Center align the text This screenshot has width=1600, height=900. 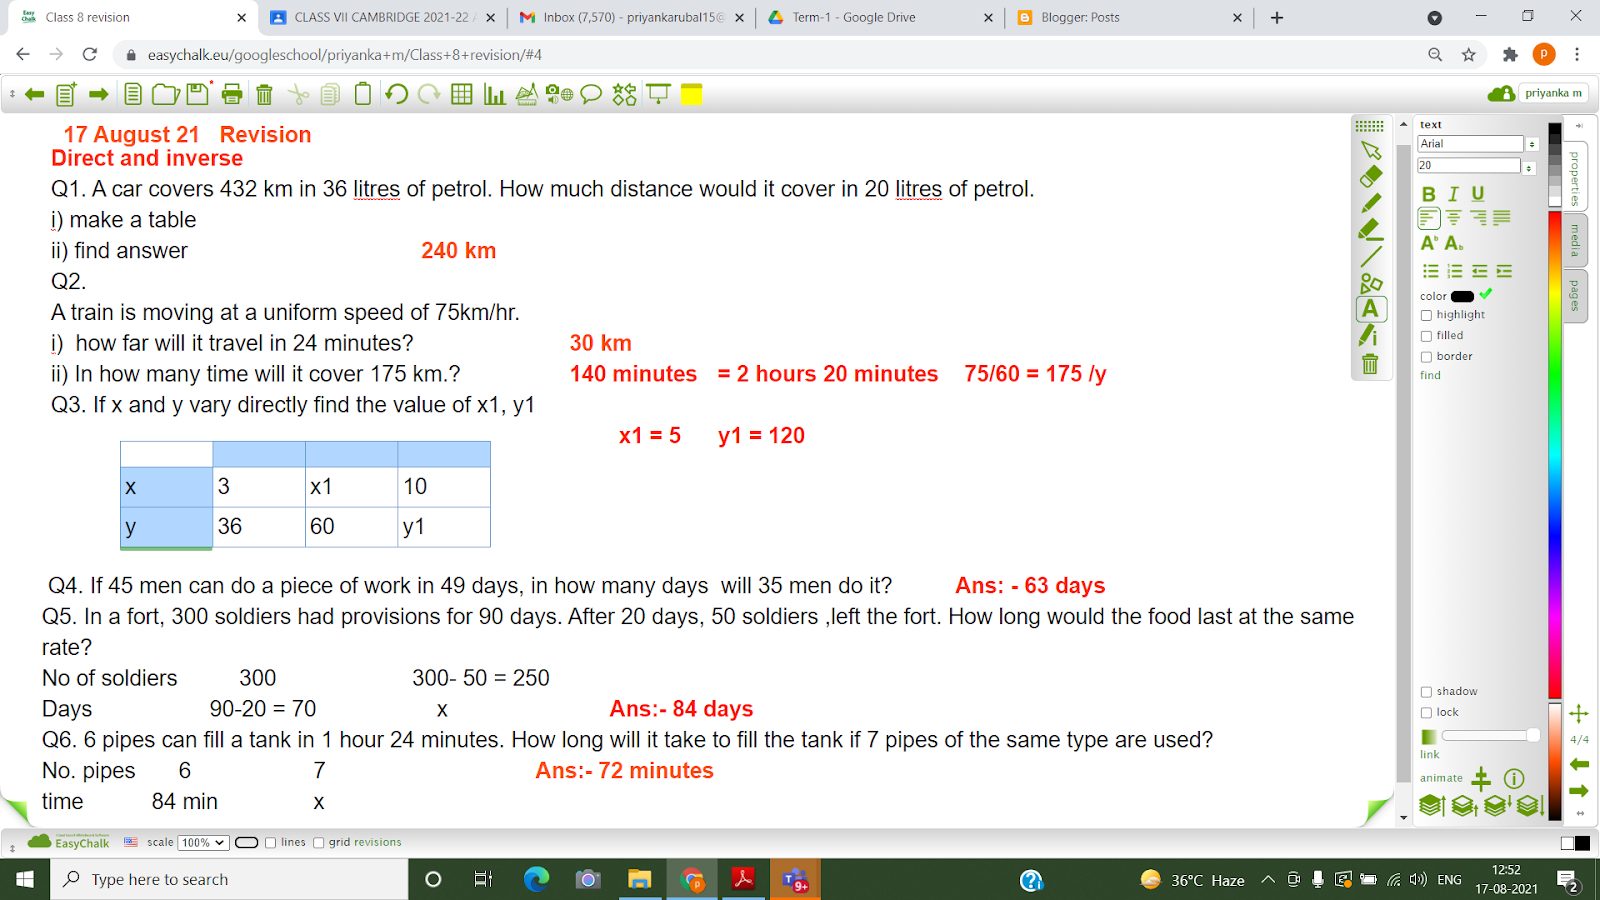click(1454, 218)
